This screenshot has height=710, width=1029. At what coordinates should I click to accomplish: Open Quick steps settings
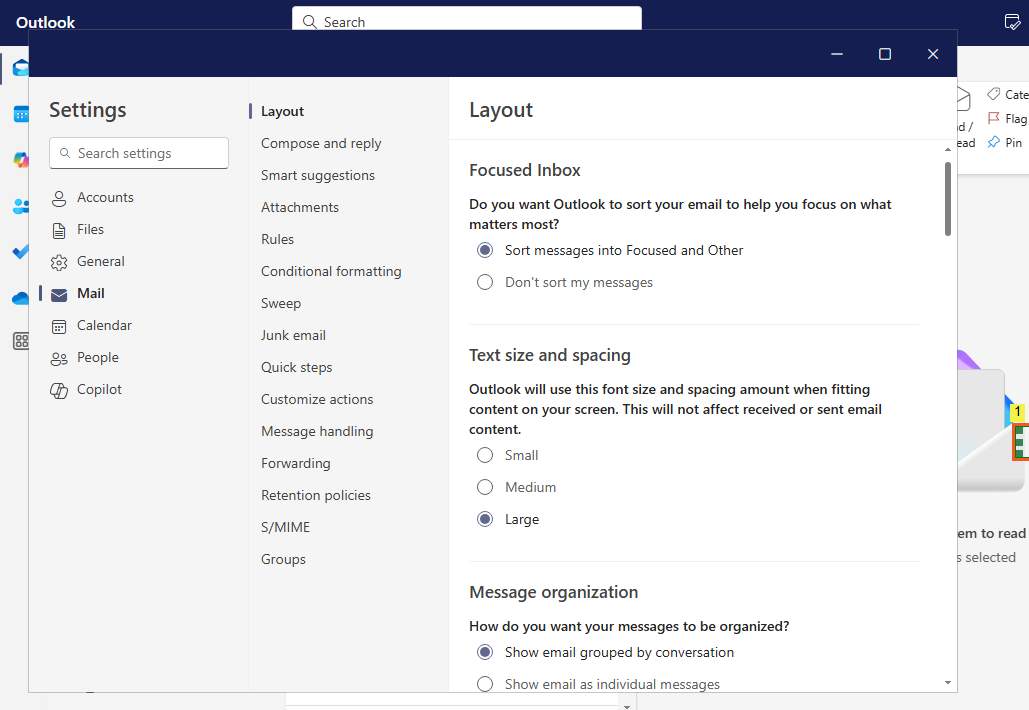[297, 367]
